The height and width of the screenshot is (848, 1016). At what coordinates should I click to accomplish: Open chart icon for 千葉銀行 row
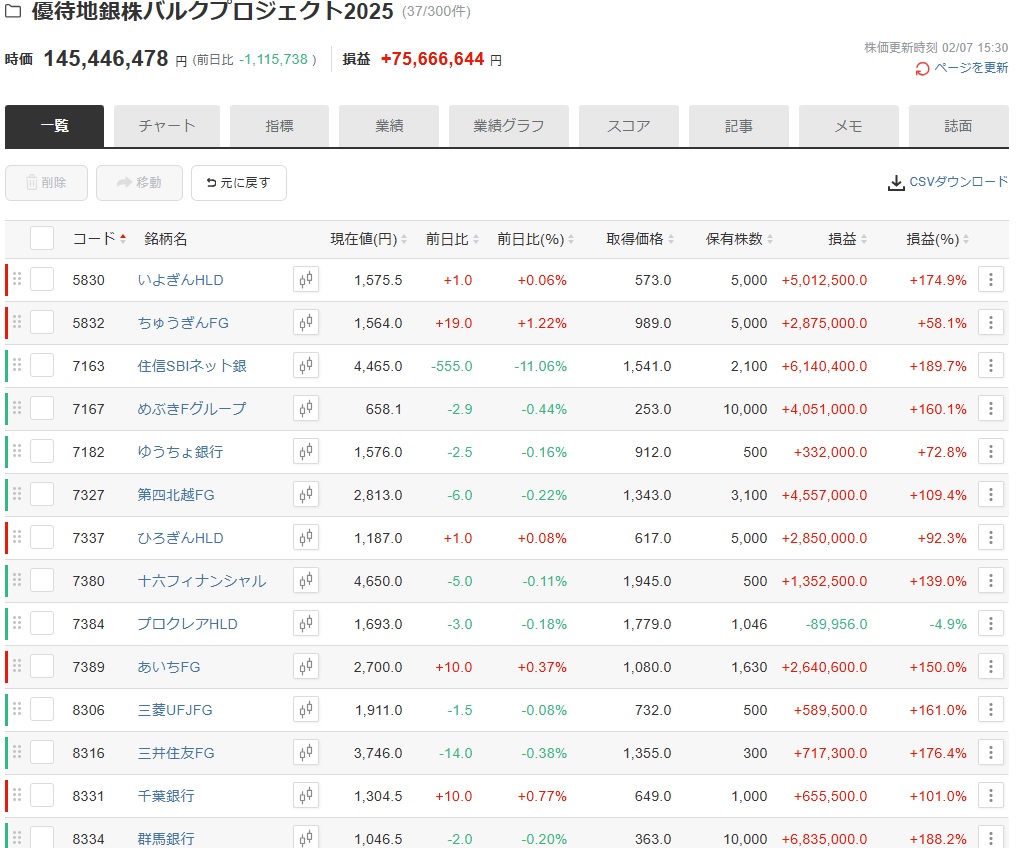[306, 796]
